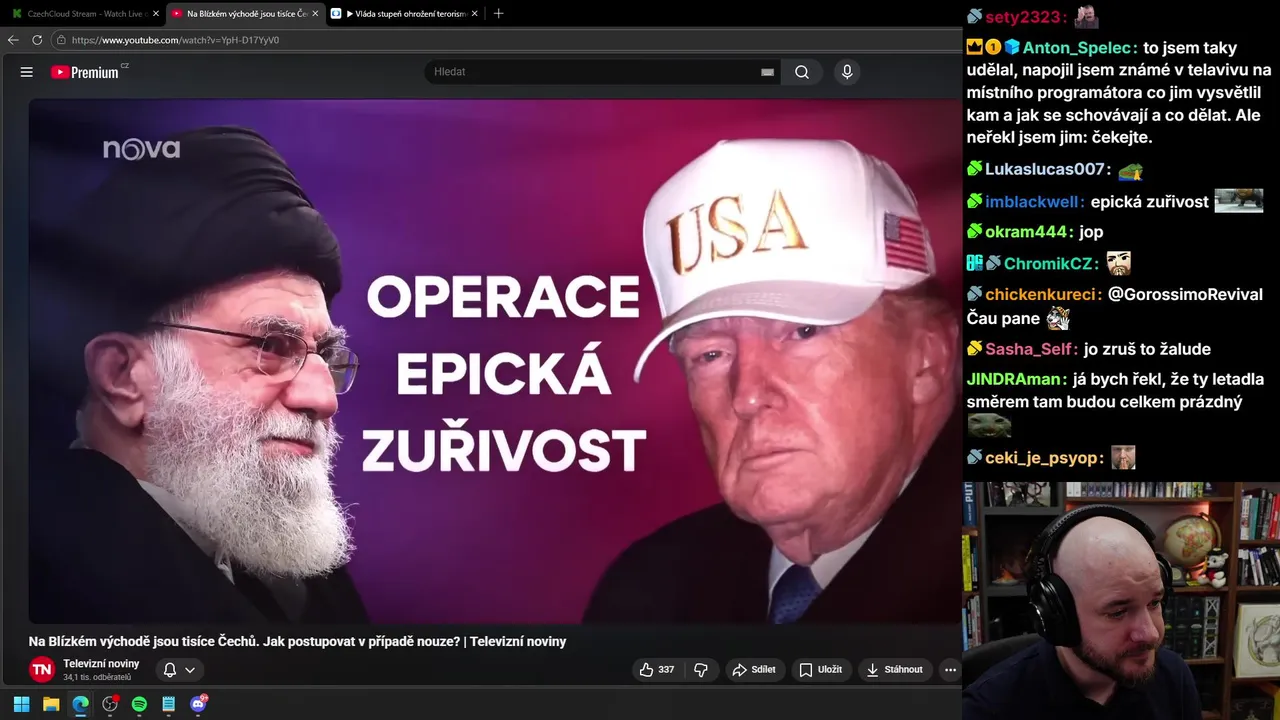Click the 34,1 tis. odběratelů text

97,677
